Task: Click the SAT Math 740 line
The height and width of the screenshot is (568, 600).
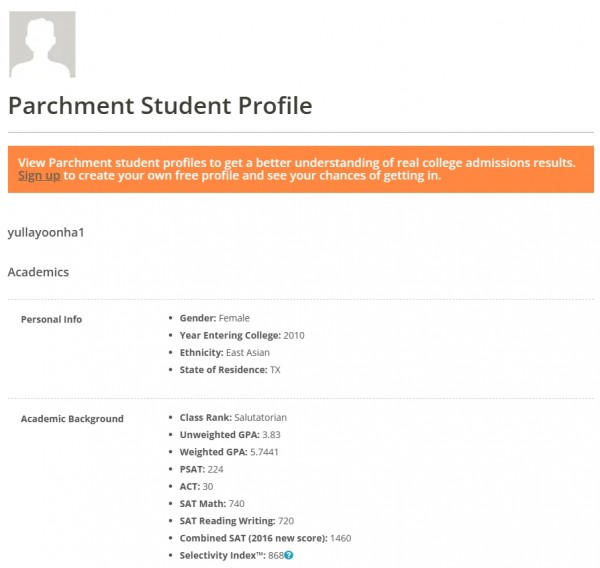Action: [212, 504]
